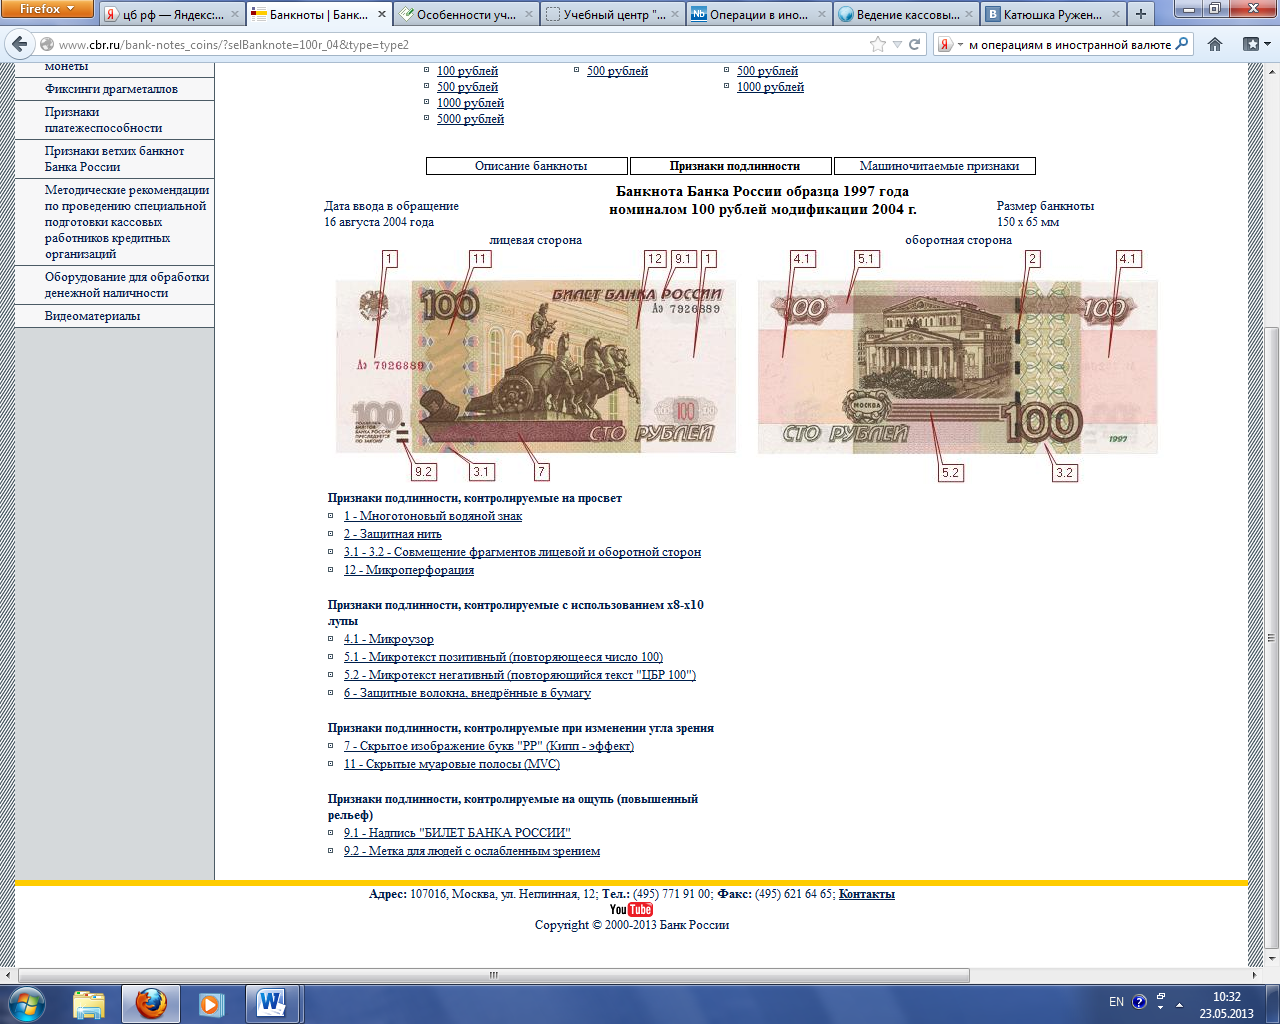Select 'Признаки подлинности' tab
The height and width of the screenshot is (1024, 1280).
tap(731, 166)
